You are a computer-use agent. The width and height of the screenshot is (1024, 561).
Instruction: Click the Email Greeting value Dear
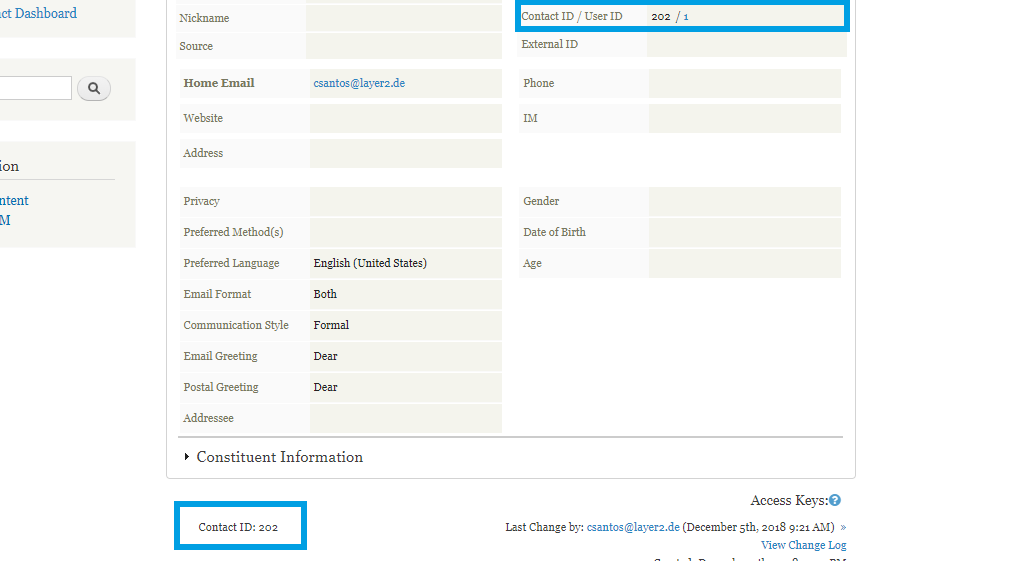point(325,356)
